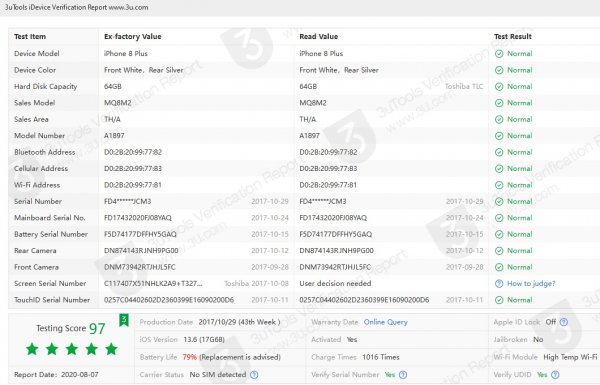The image size is (600, 385).
Task: Click the help icon beside How to judge
Action: [499, 284]
